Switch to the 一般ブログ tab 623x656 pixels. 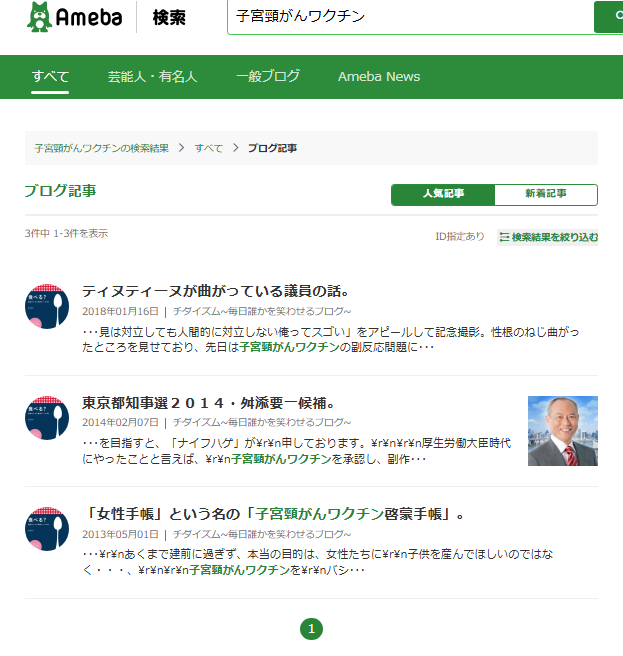tap(268, 77)
